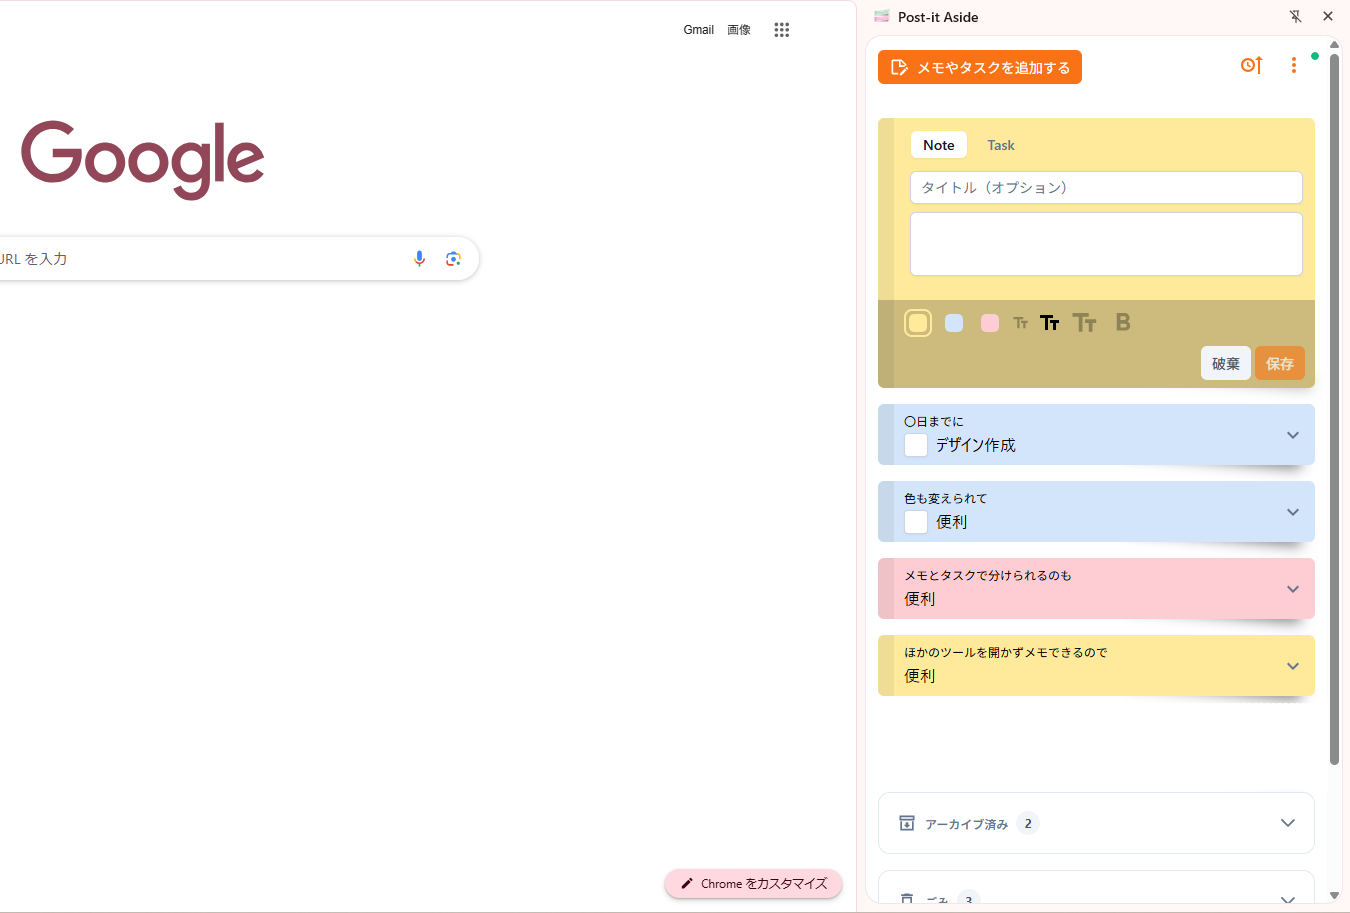This screenshot has height=913, width=1350.
Task: Toggle bold text formatting
Action: 1123,322
